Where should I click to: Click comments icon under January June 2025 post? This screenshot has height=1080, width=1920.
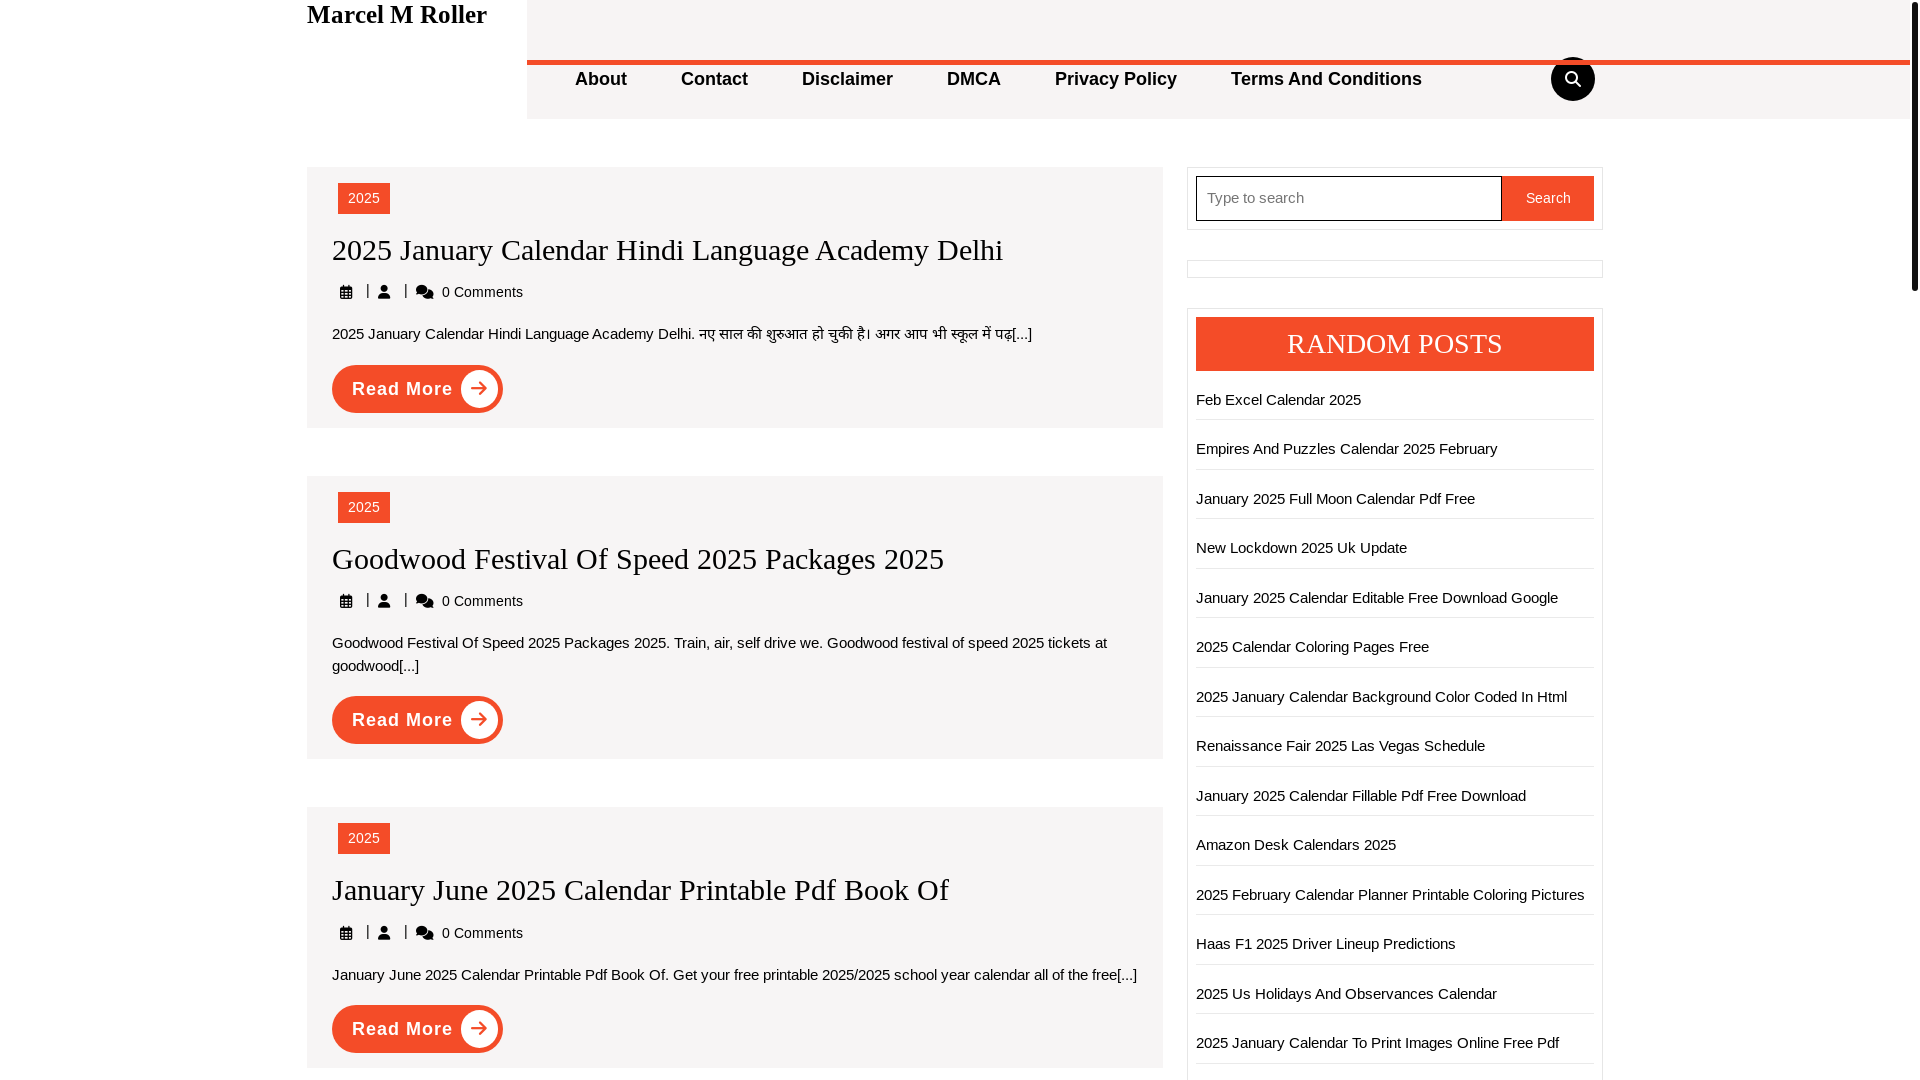tap(425, 933)
